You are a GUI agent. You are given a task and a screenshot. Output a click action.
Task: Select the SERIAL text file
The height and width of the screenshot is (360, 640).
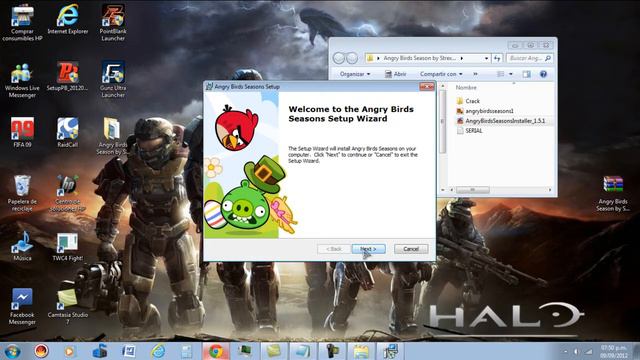click(469, 131)
